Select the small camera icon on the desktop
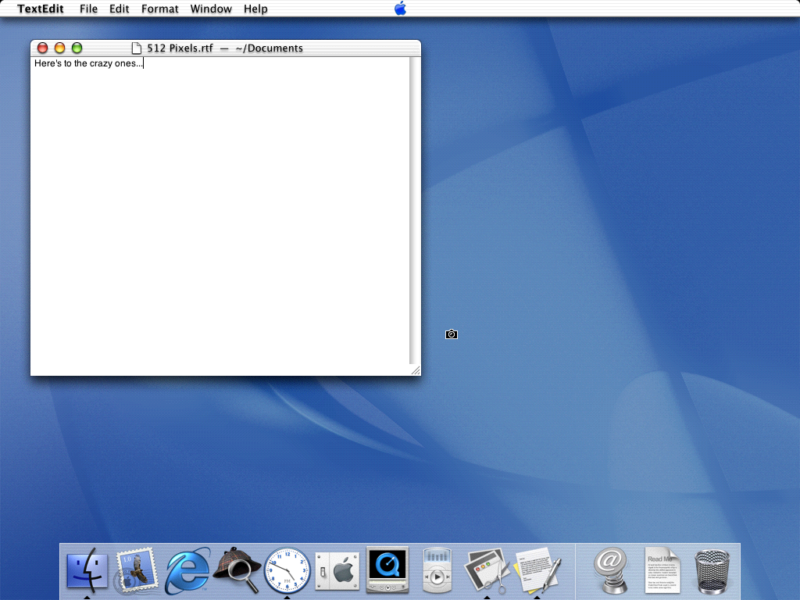The width and height of the screenshot is (800, 600). (450, 334)
